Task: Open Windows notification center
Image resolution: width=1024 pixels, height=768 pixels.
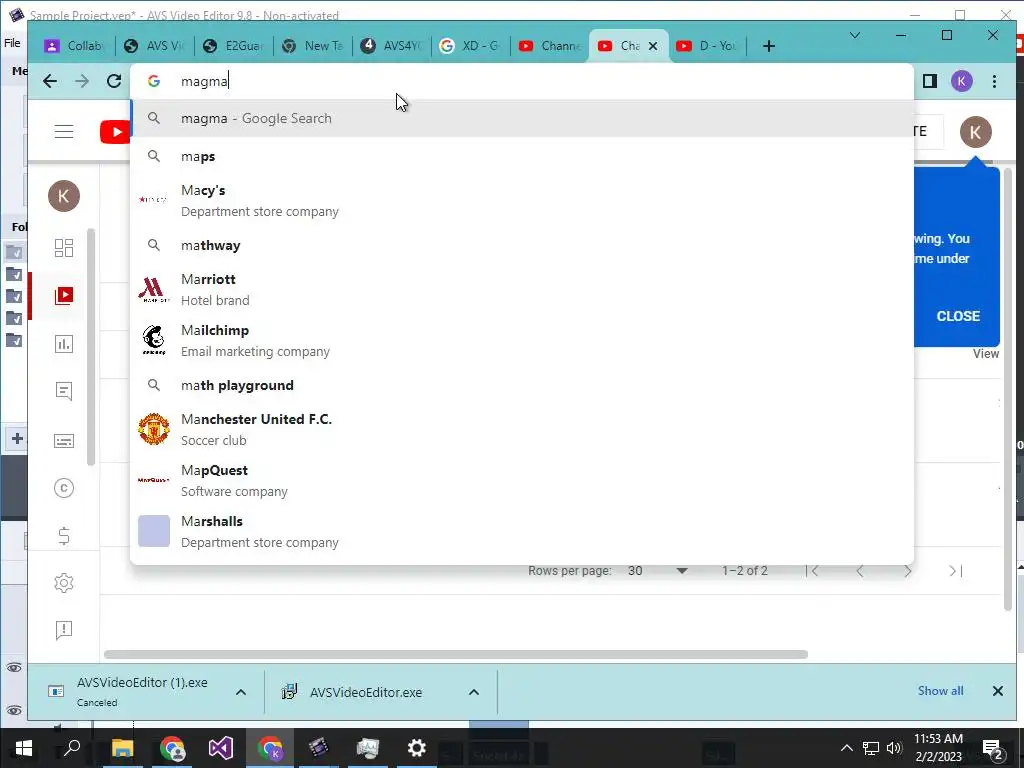Action: pyautogui.click(x=993, y=748)
